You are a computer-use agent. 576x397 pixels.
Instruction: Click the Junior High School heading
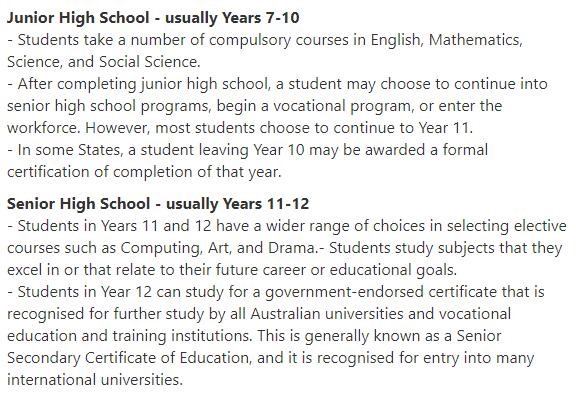(153, 18)
